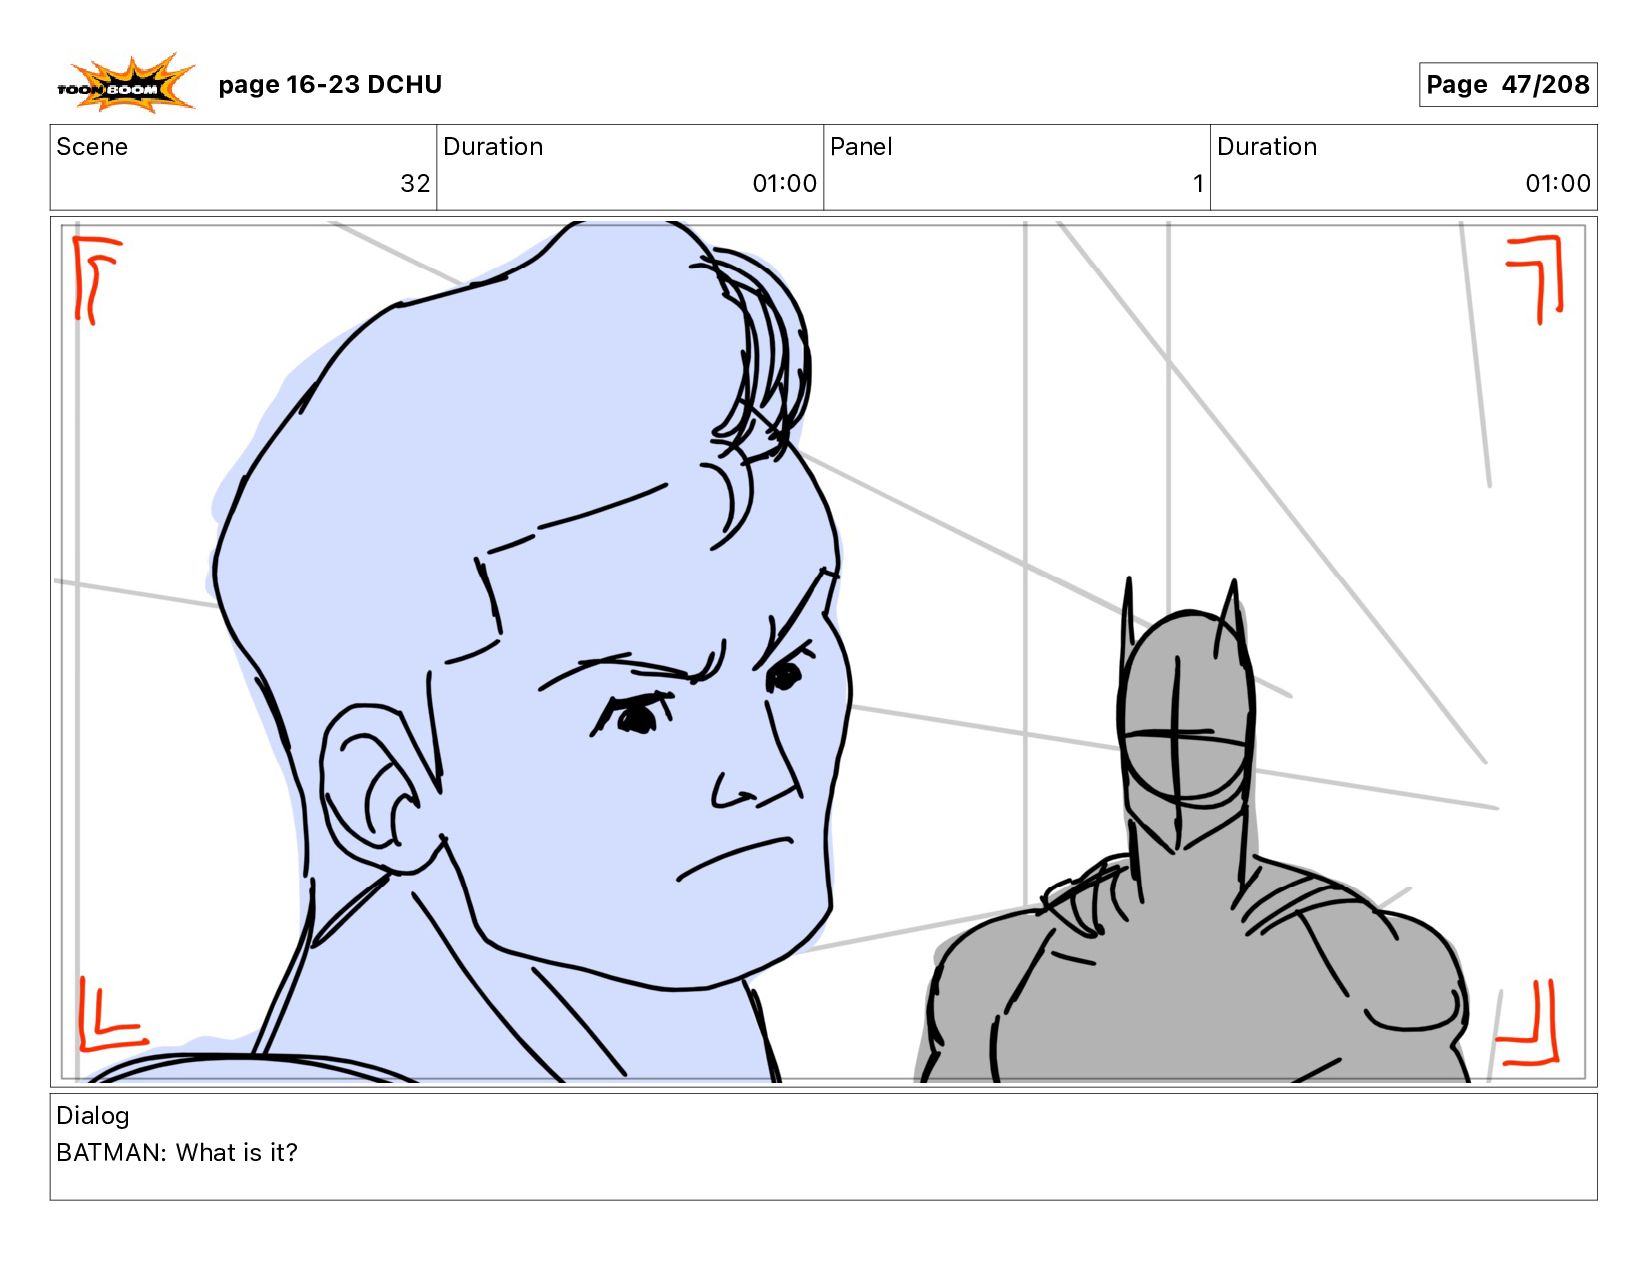Screen dimensions: 1650x1275
Task: Click the scene 'Duration' label next to Scene
Action: pyautogui.click(x=493, y=147)
